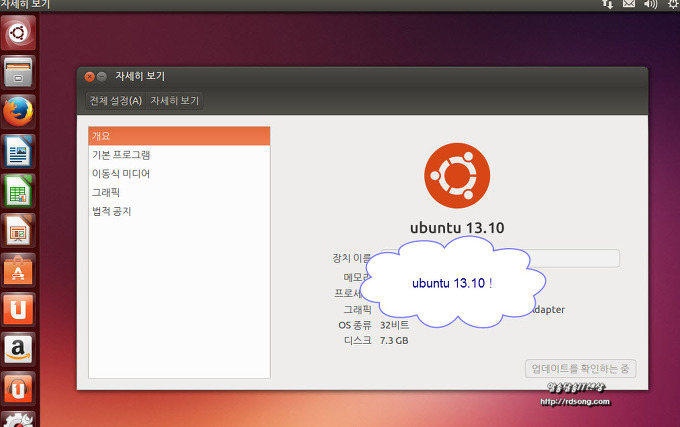Screen dimensions: 680x427
Task: Open the sound volume indicator
Action: click(651, 5)
